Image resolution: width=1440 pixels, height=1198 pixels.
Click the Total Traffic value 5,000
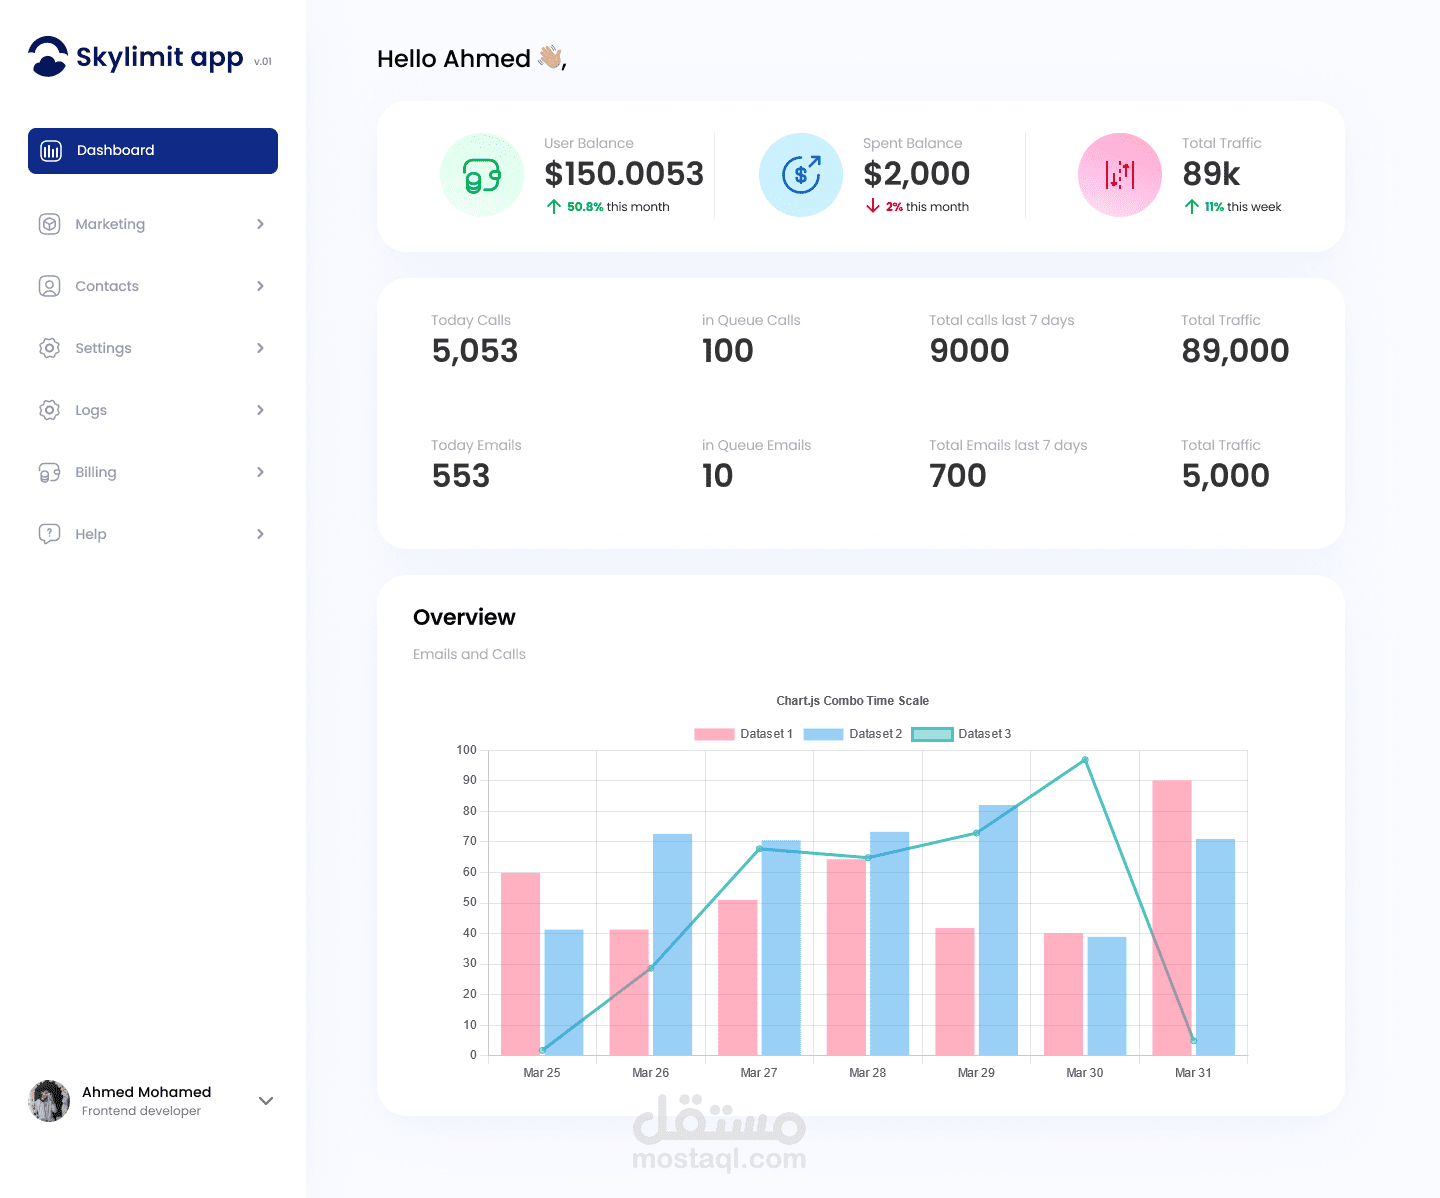pyautogui.click(x=1226, y=476)
